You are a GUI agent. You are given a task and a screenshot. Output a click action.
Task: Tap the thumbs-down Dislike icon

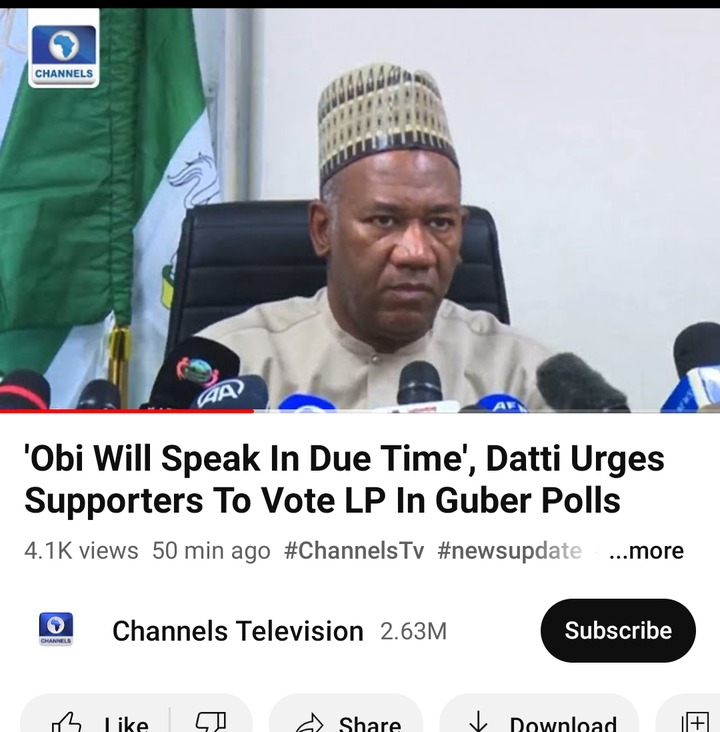[x=211, y=722]
